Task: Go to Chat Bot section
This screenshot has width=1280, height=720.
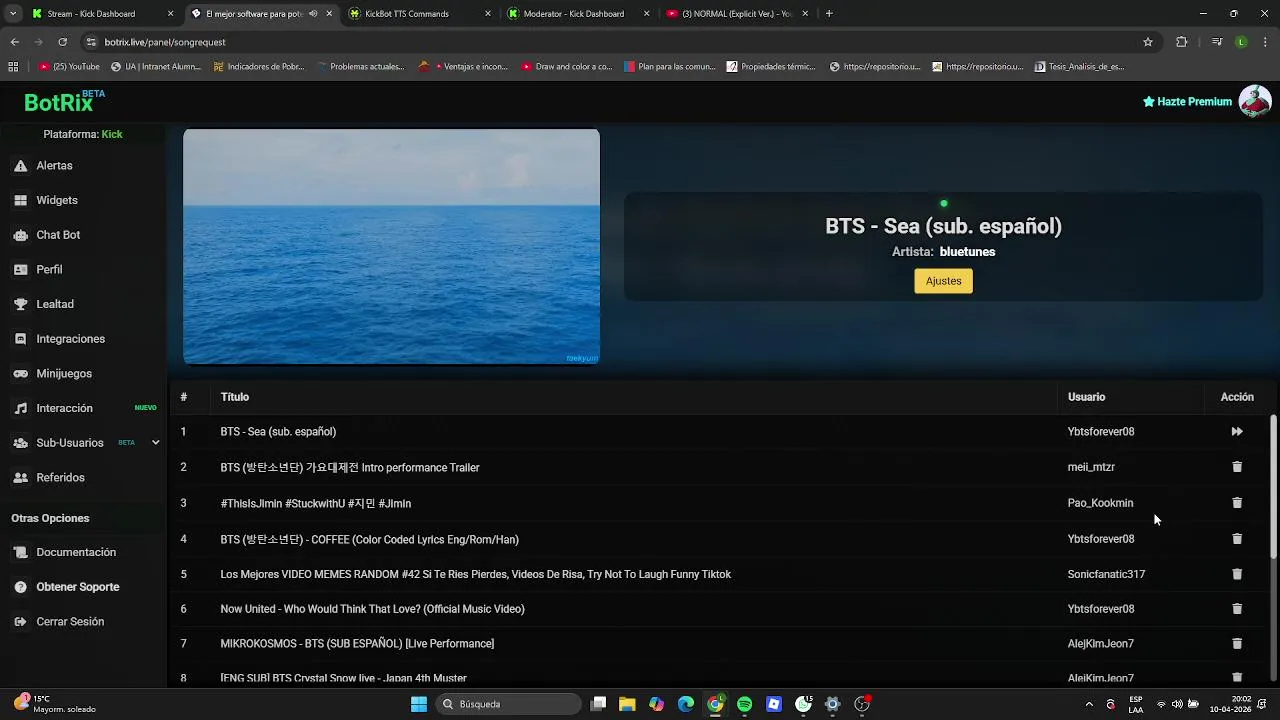Action: tap(58, 235)
